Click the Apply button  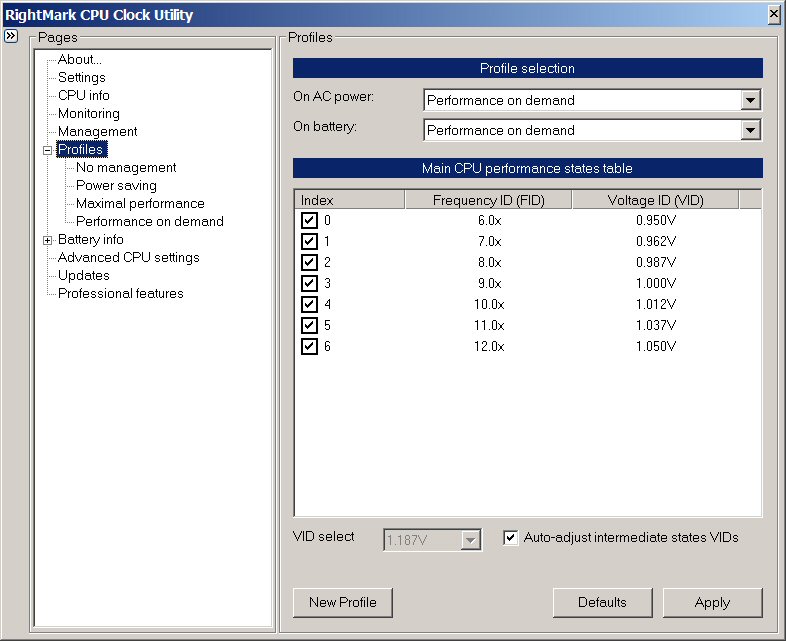[712, 603]
